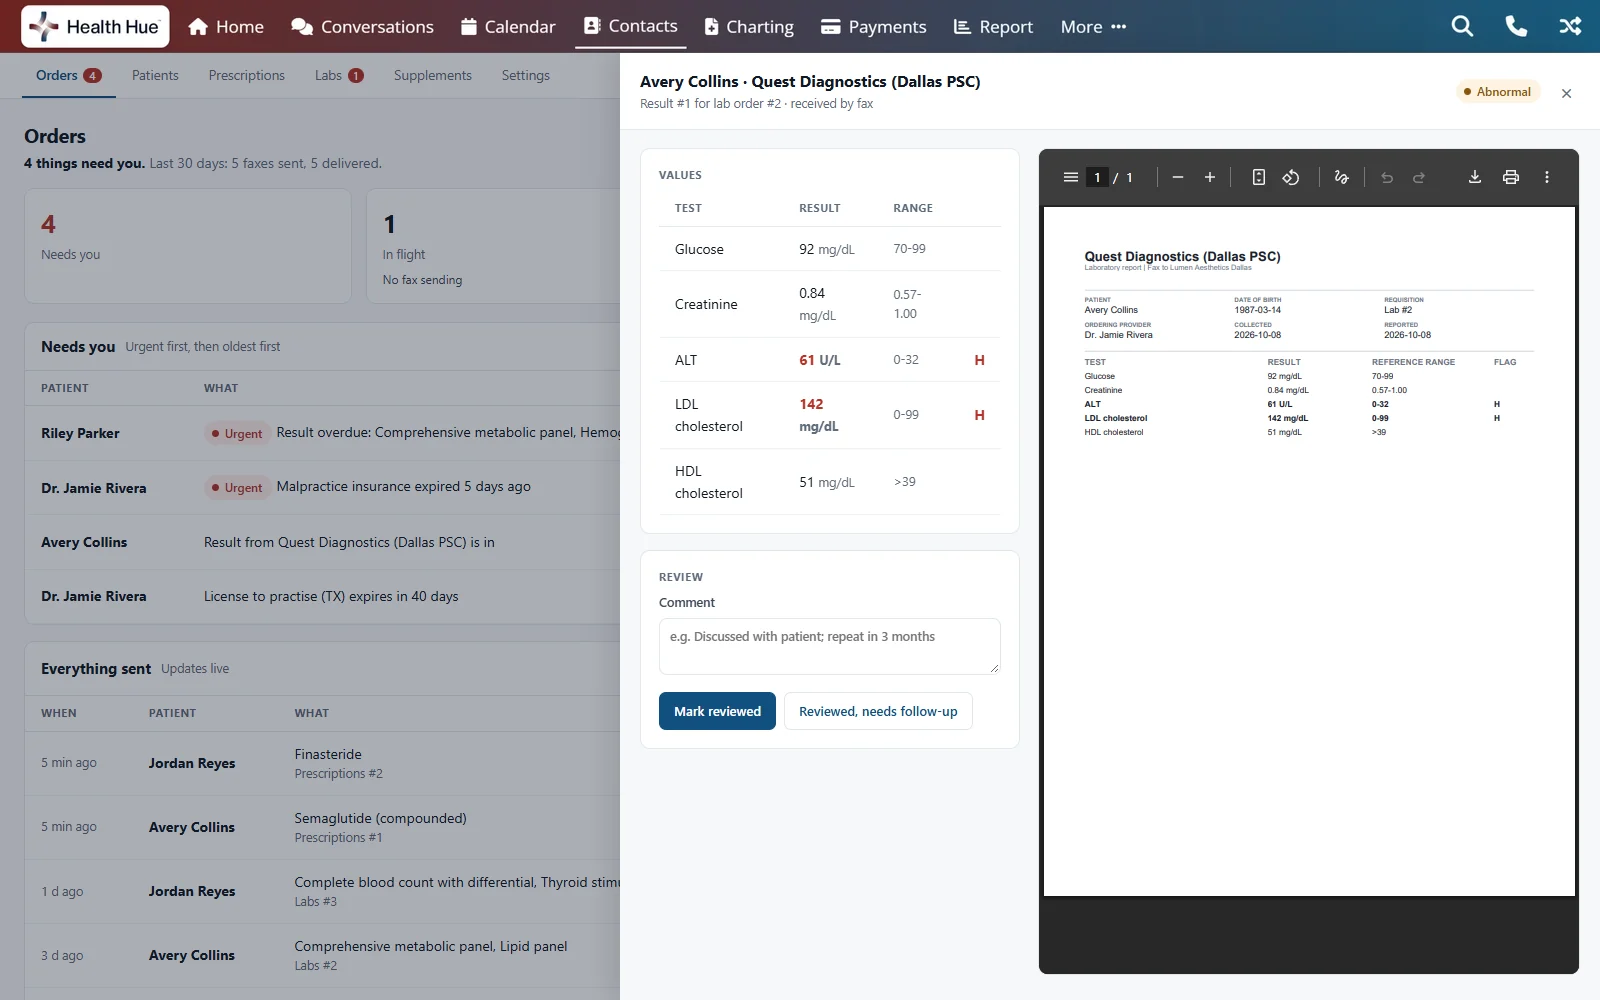The image size is (1600, 1000).
Task: Open the Finasteride sent item for Jordan Reyes
Action: (323, 763)
